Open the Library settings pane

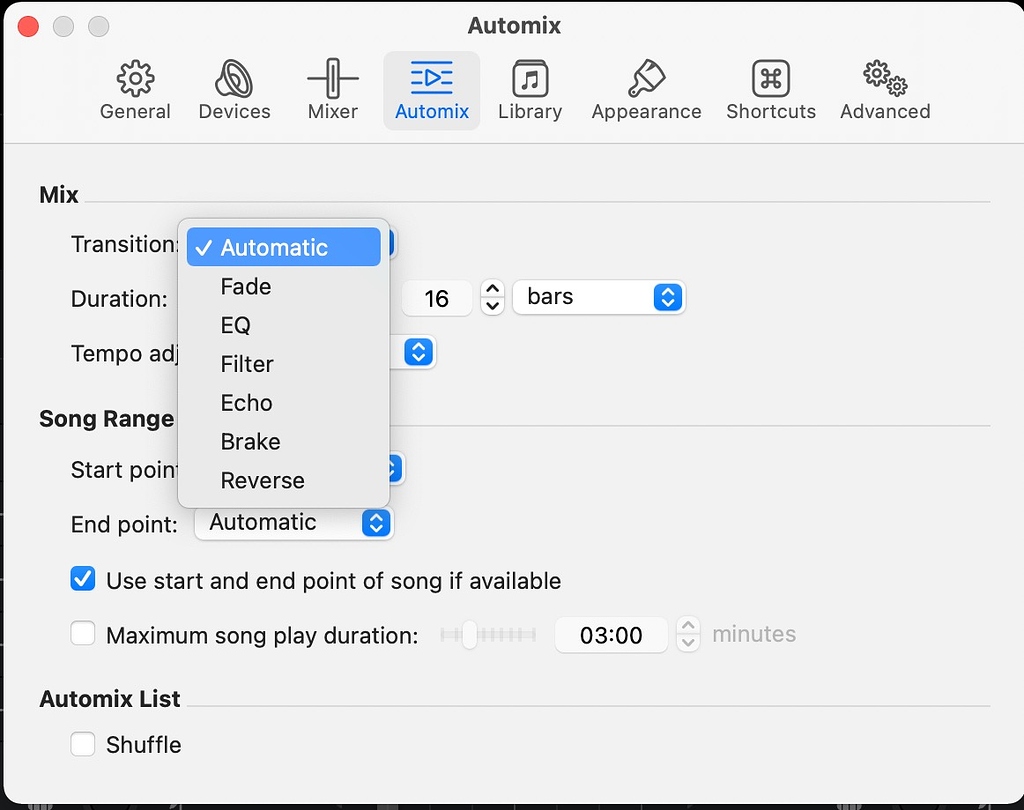(x=530, y=90)
